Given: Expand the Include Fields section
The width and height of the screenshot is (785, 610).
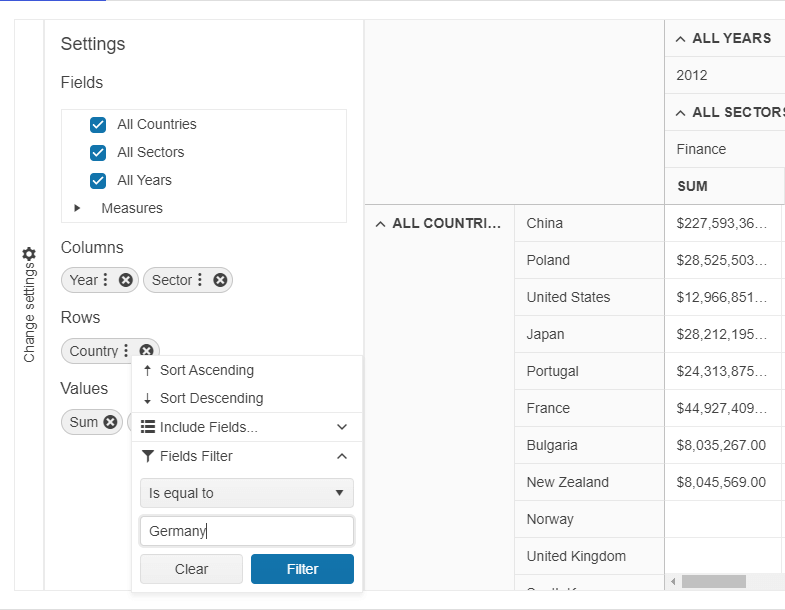Looking at the screenshot, I should point(342,427).
